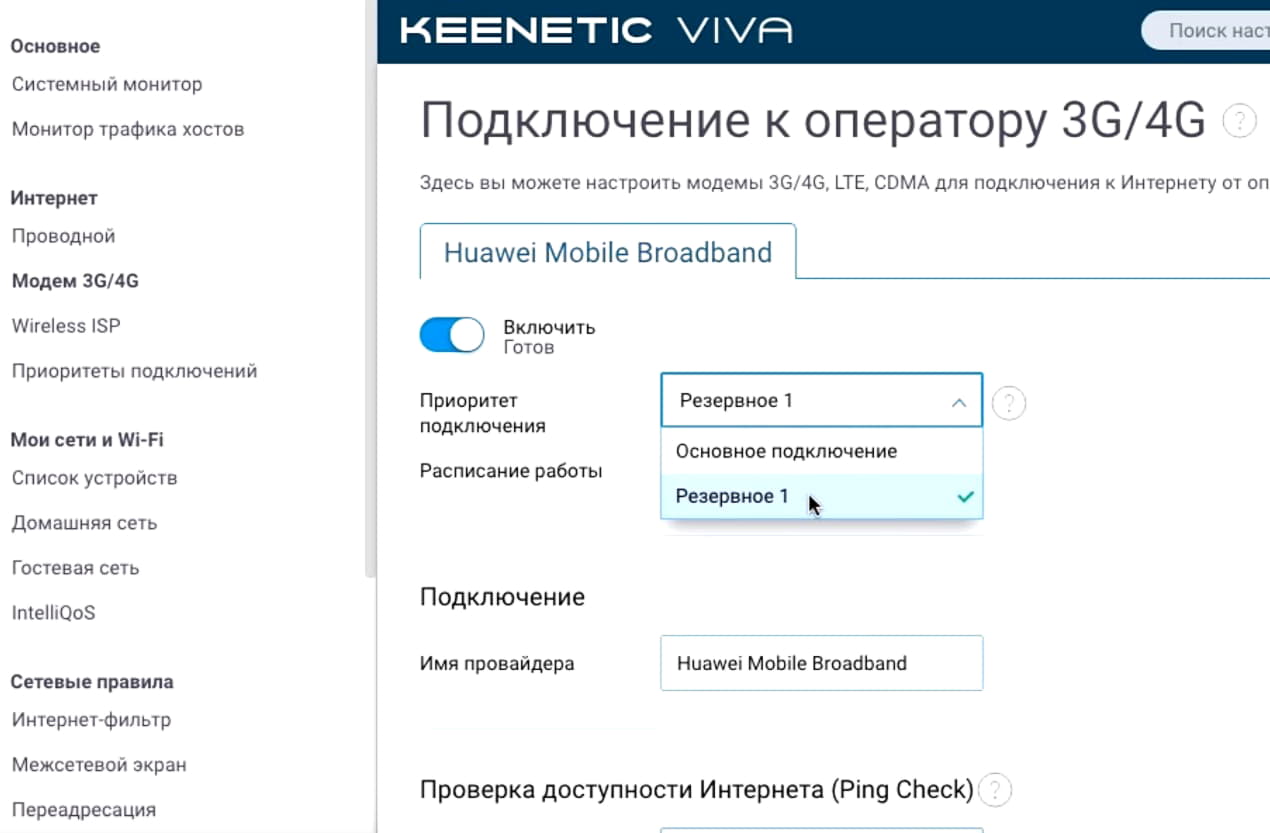Open help icon beside page title

[1240, 122]
